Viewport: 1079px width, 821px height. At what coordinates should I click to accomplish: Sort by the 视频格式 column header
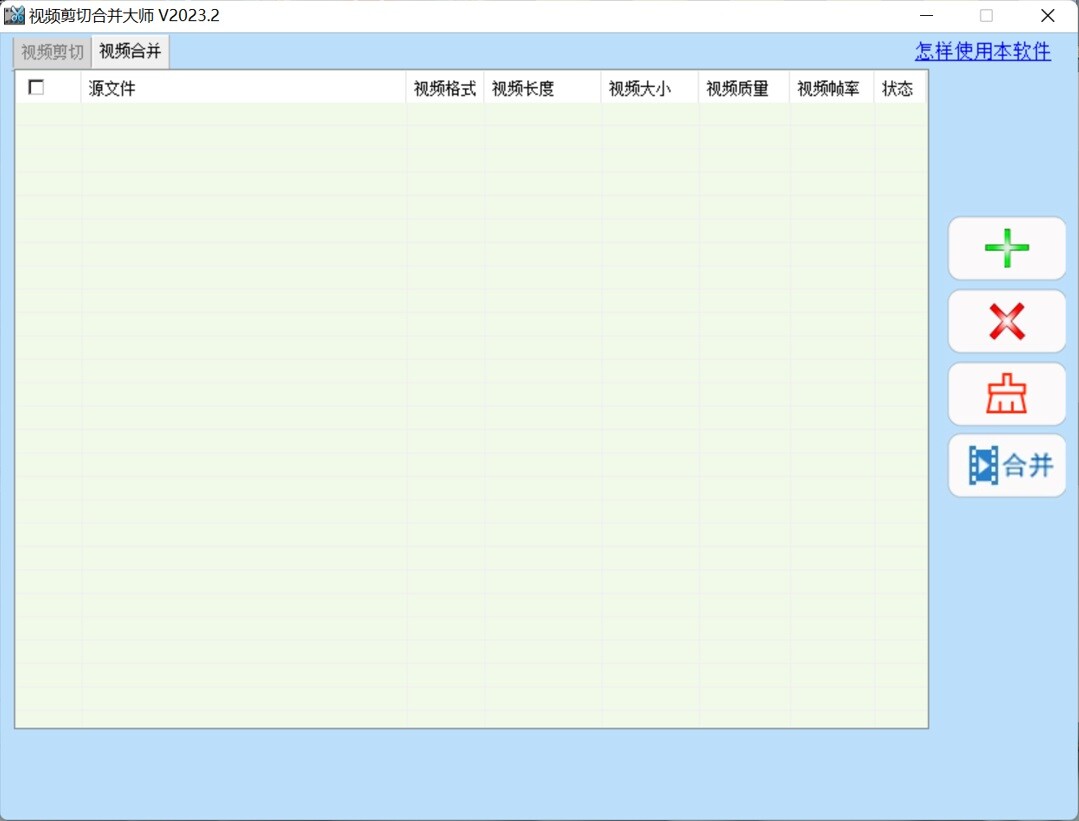click(x=444, y=88)
